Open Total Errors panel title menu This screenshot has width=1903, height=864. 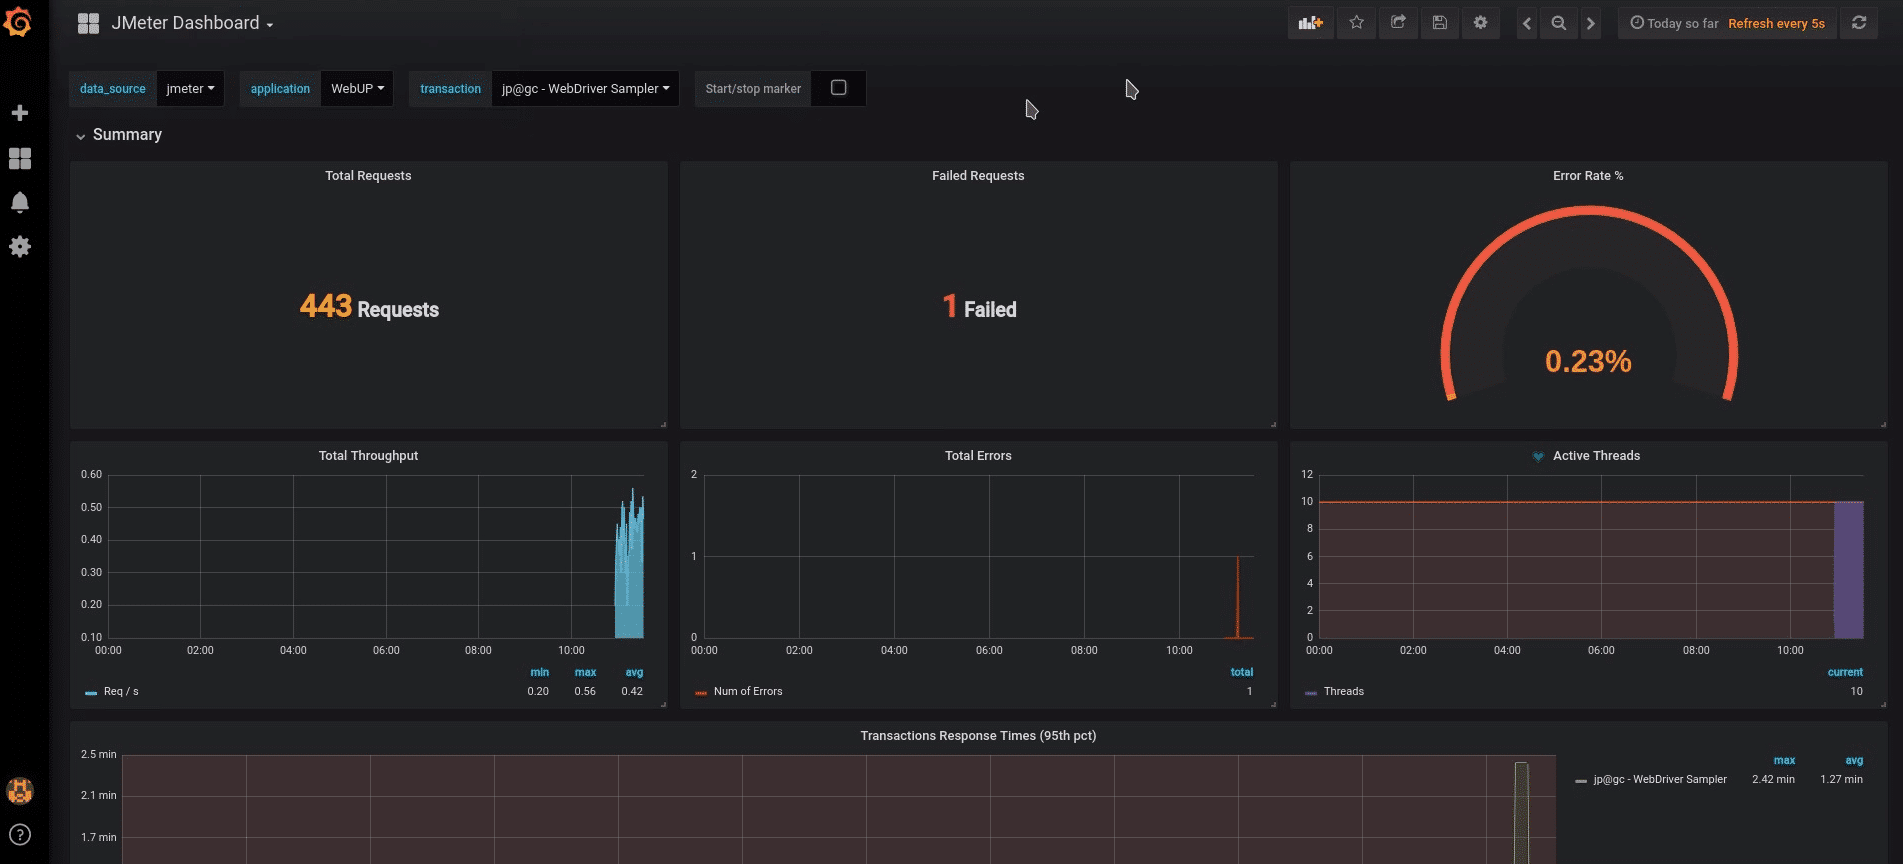978,455
